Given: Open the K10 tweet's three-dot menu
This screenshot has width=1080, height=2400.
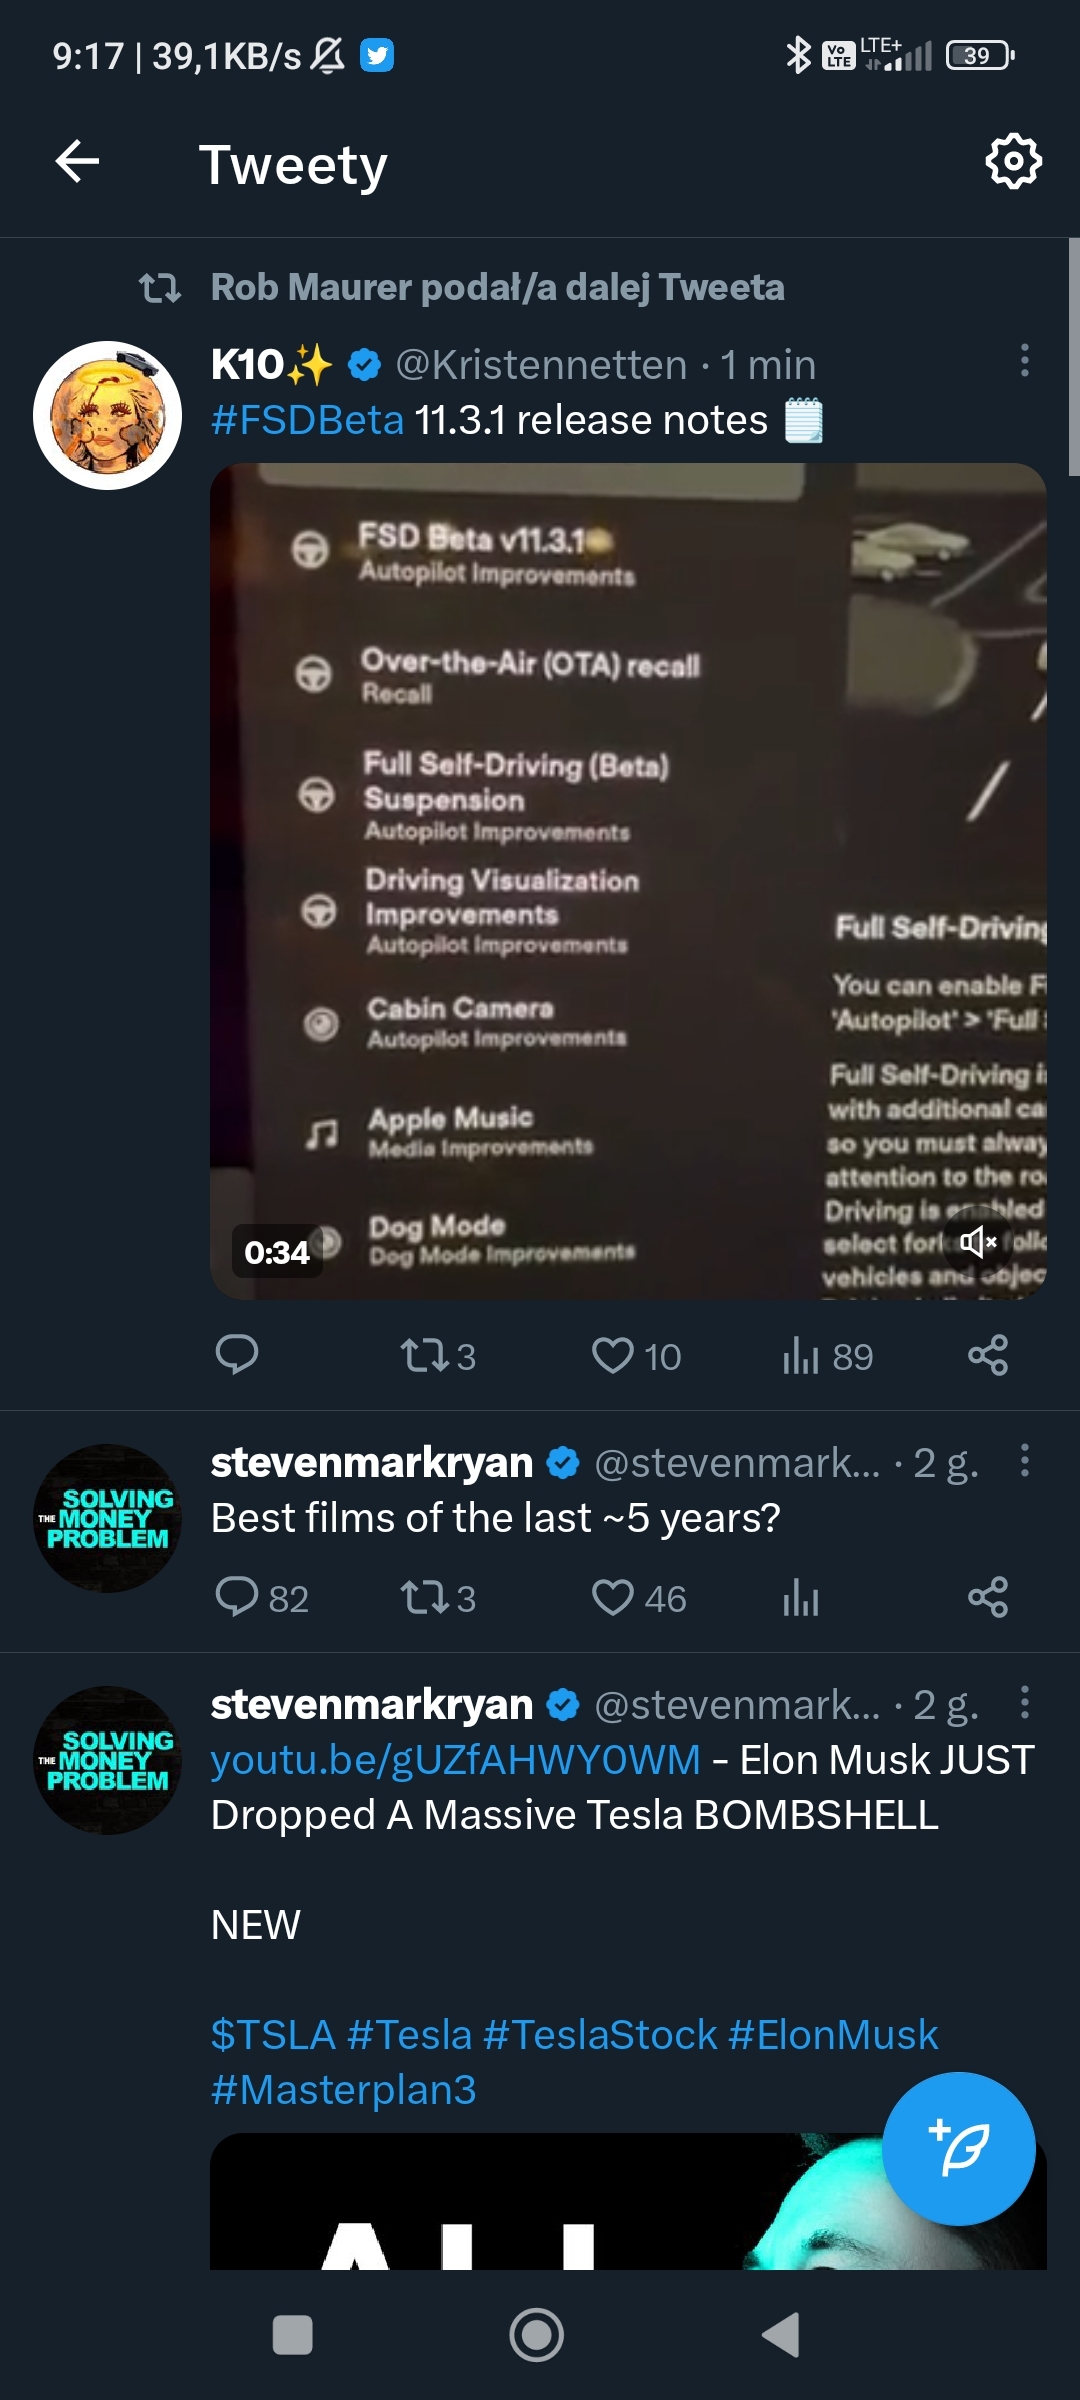Looking at the screenshot, I should 1024,361.
